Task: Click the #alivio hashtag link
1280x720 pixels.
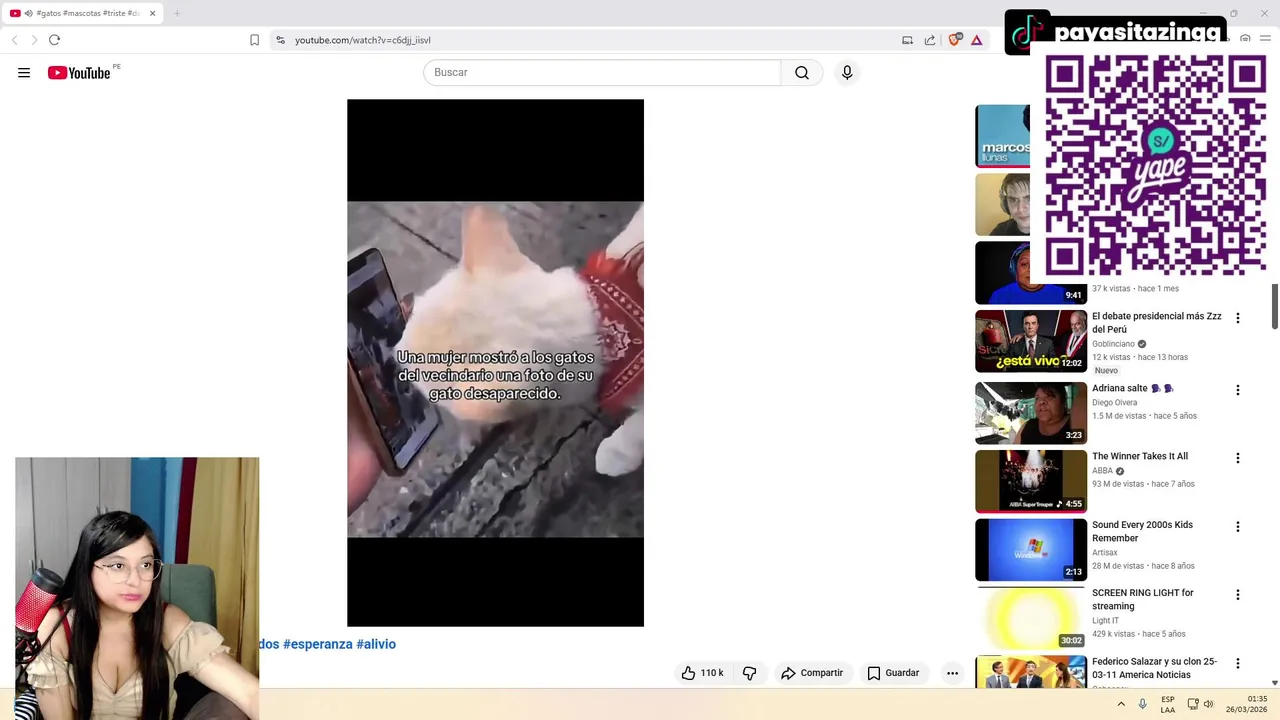Action: pyautogui.click(x=376, y=644)
